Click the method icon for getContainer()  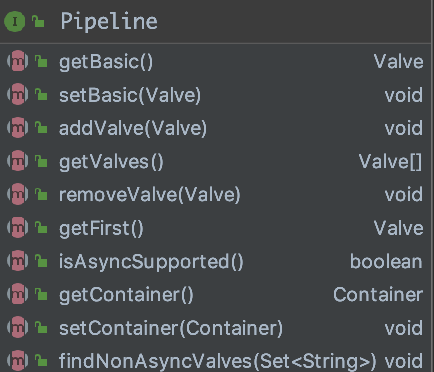(x=18, y=294)
